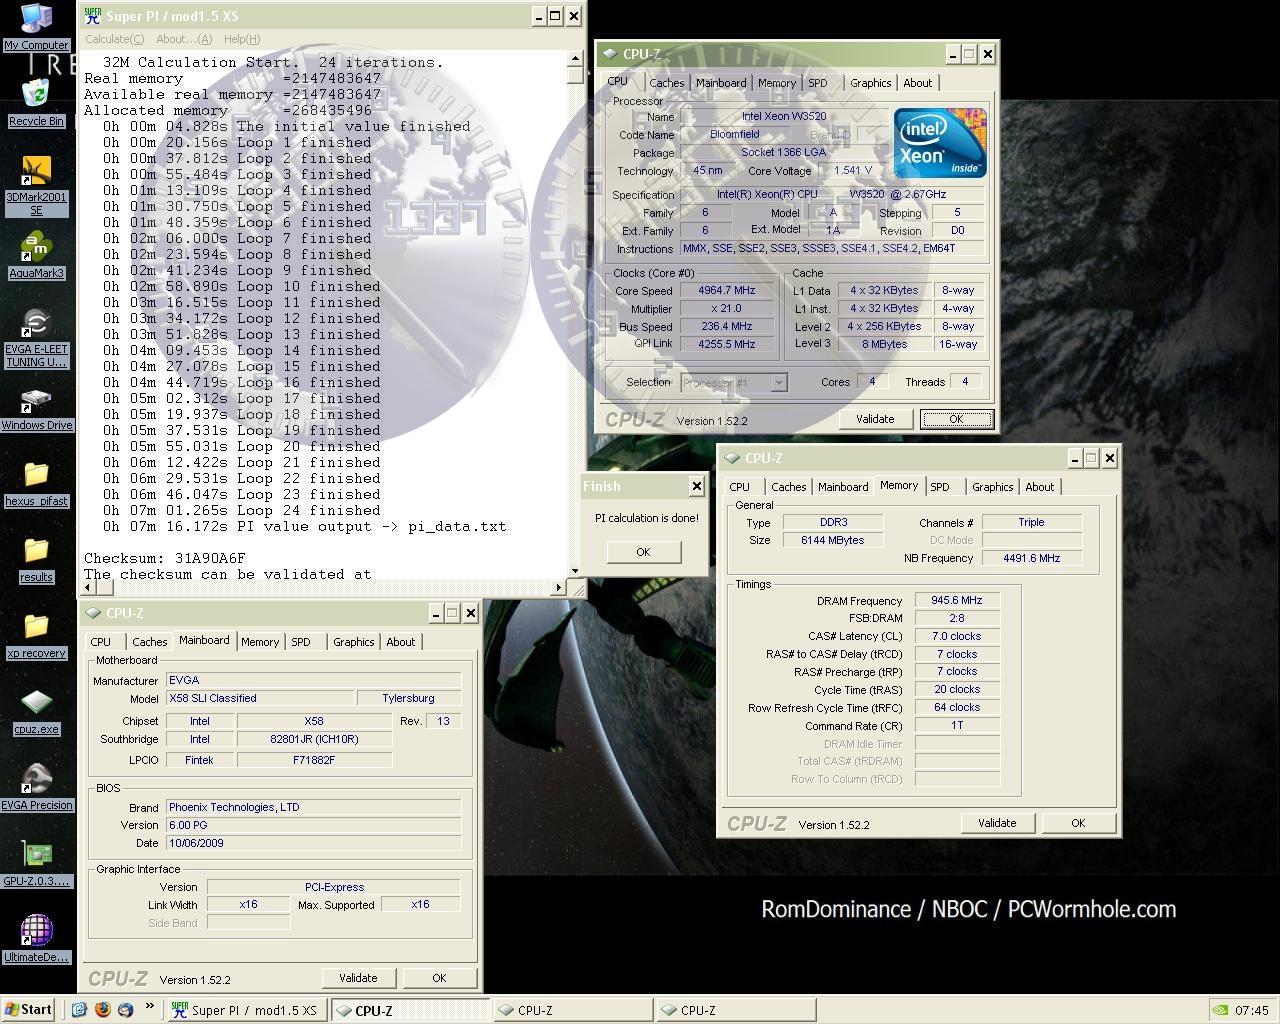Viewport: 1280px width, 1024px height.
Task: Open Calculate menu in Super PI
Action: (x=114, y=39)
